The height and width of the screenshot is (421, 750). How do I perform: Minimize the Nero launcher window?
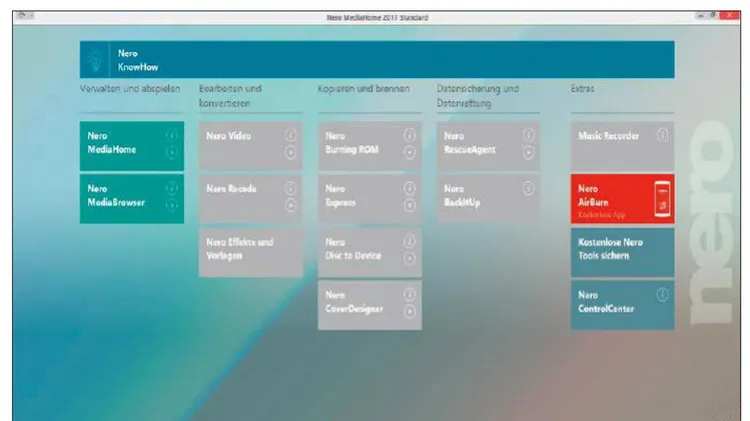click(701, 16)
